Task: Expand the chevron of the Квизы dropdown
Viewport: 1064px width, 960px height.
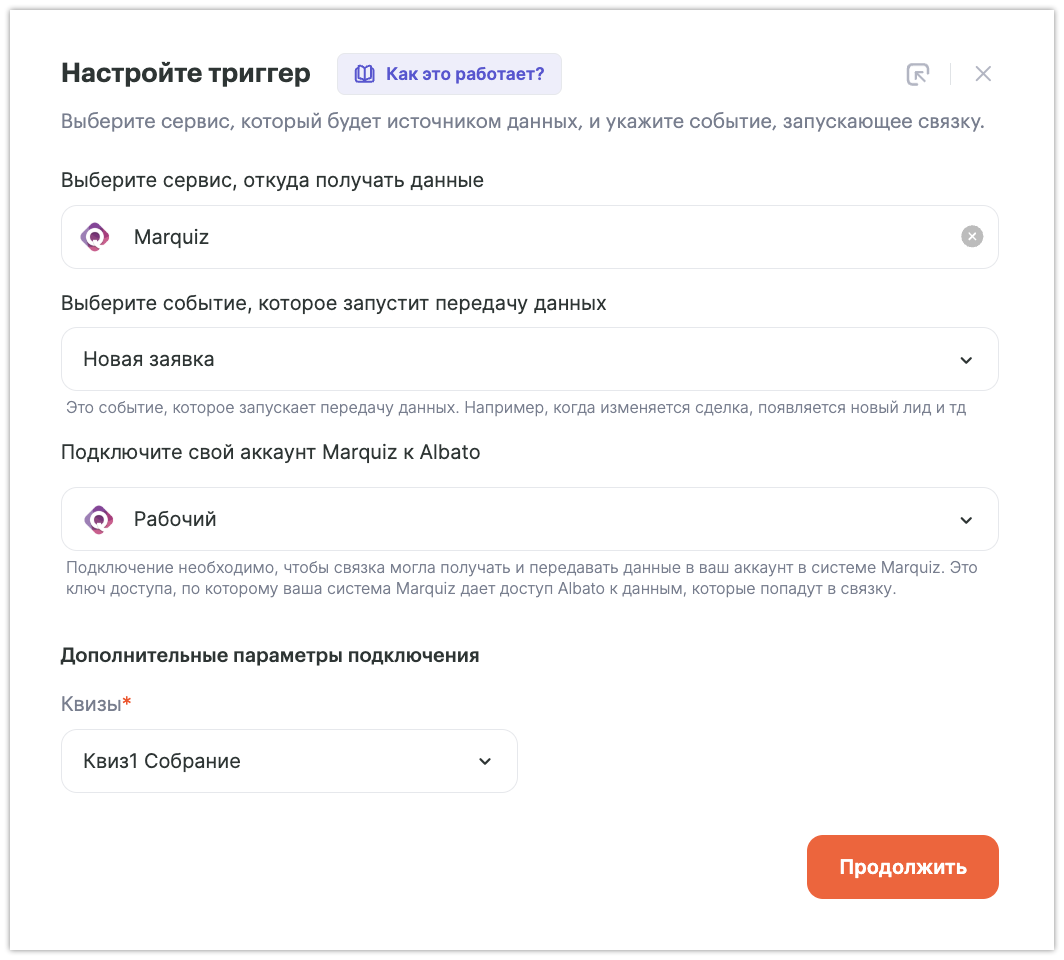Action: (485, 762)
